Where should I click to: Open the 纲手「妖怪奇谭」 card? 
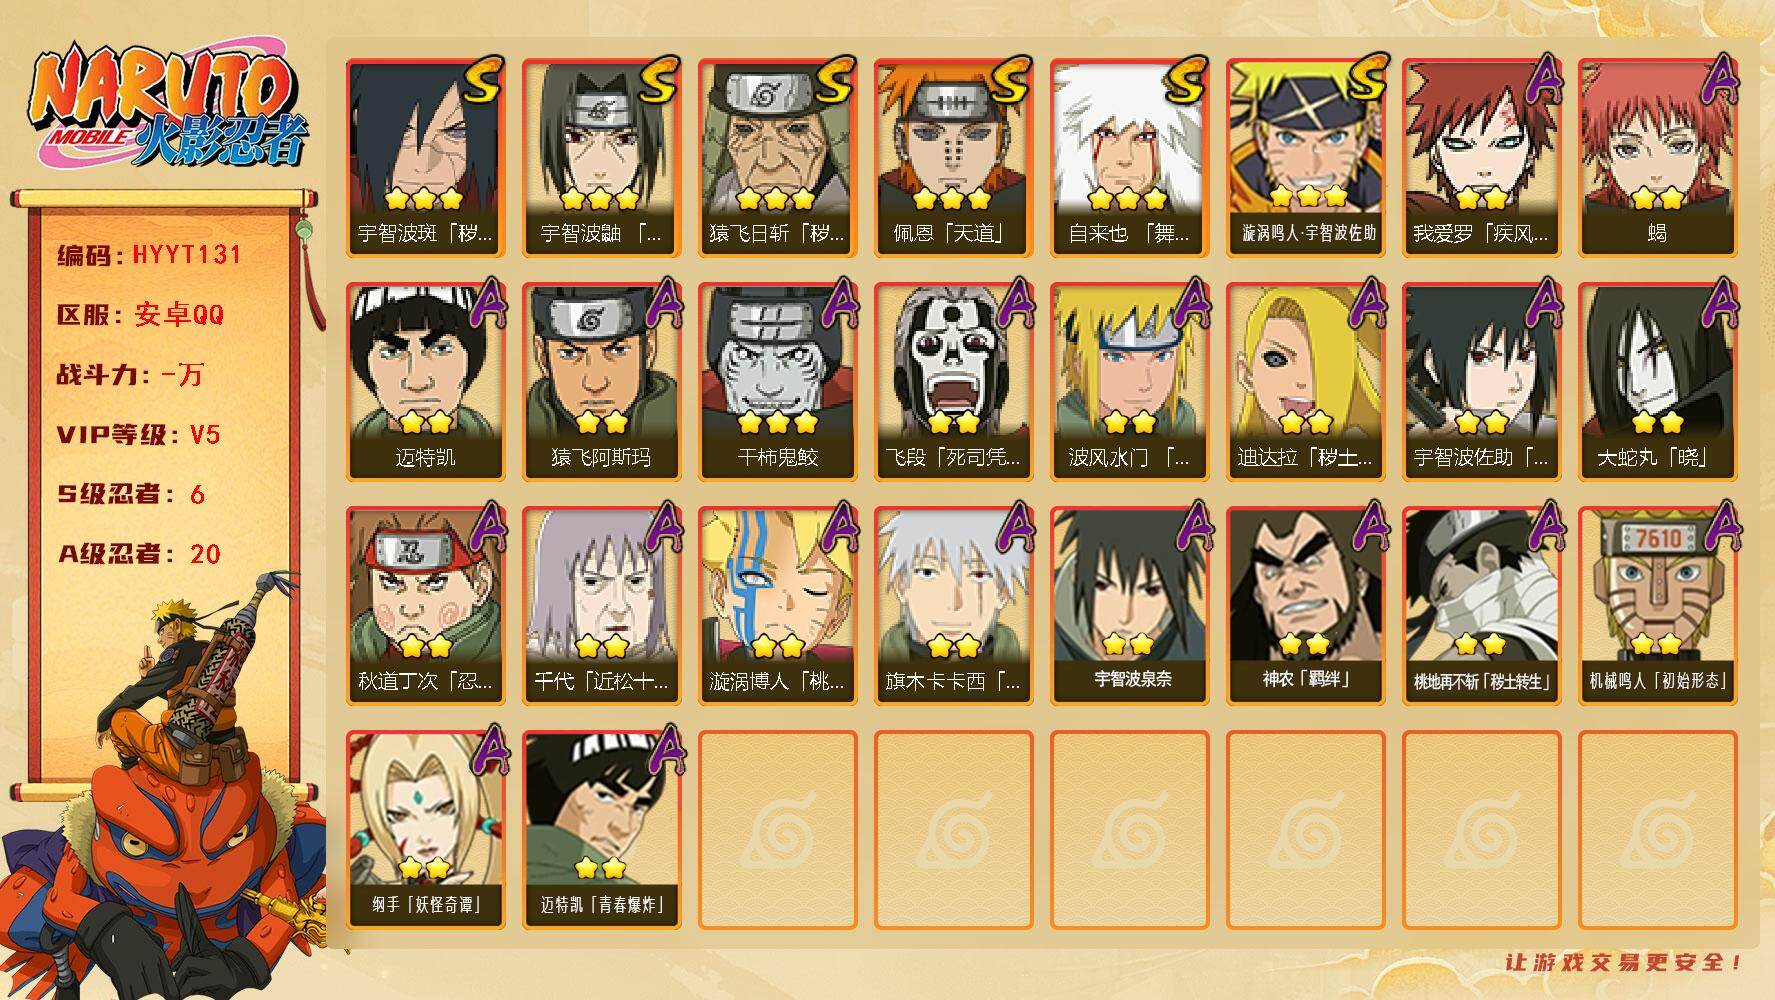[425, 830]
